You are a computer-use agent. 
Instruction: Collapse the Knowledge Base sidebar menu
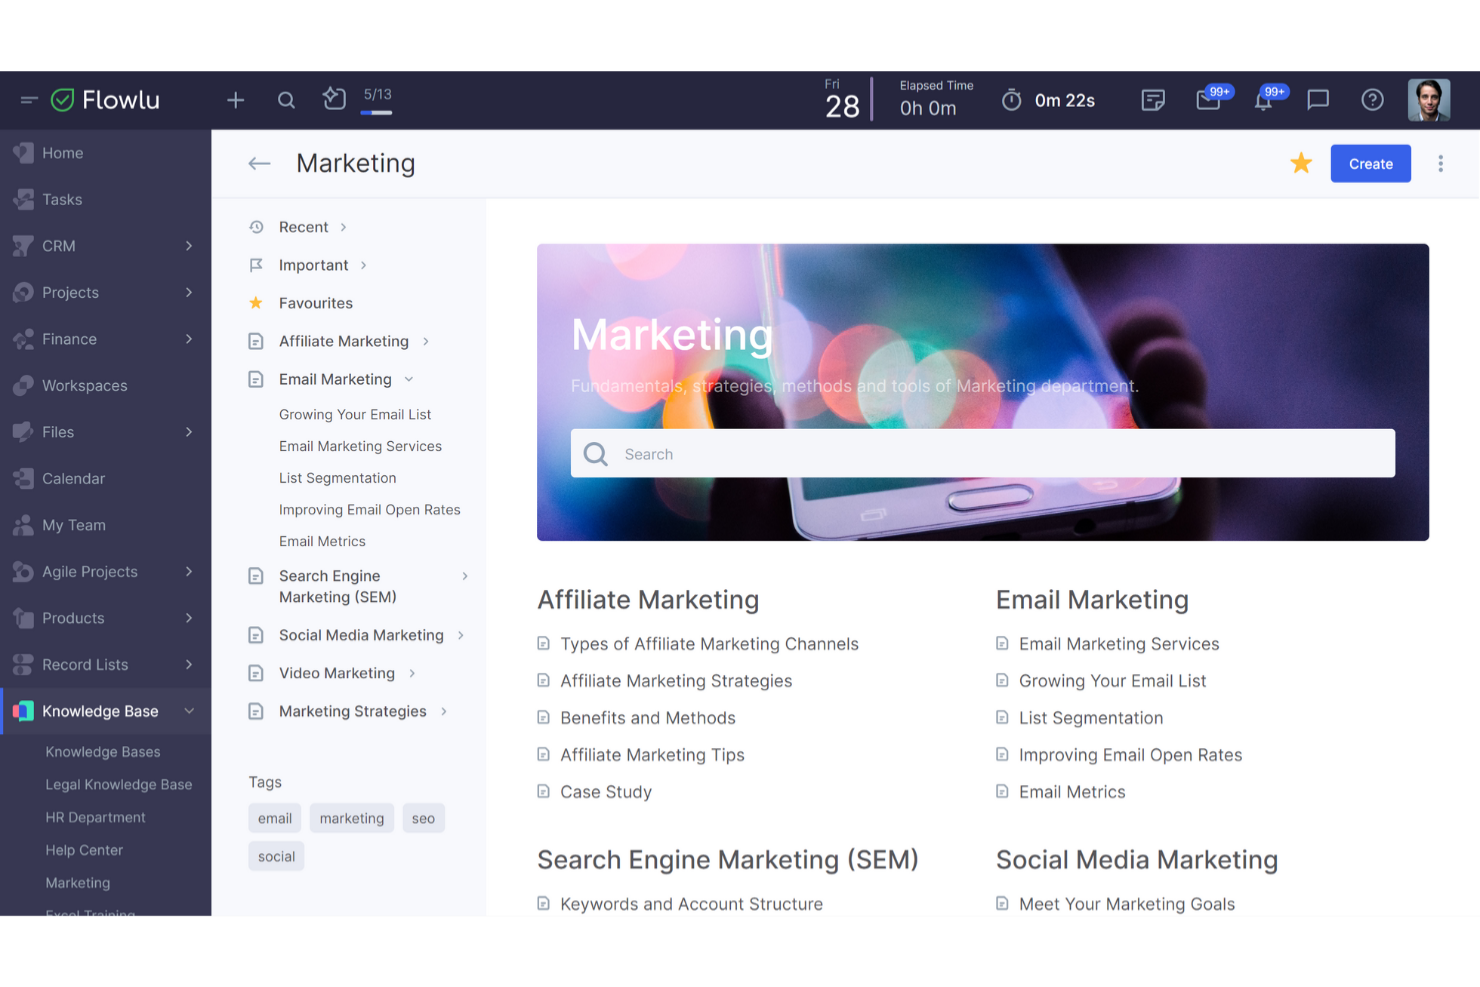pos(189,711)
